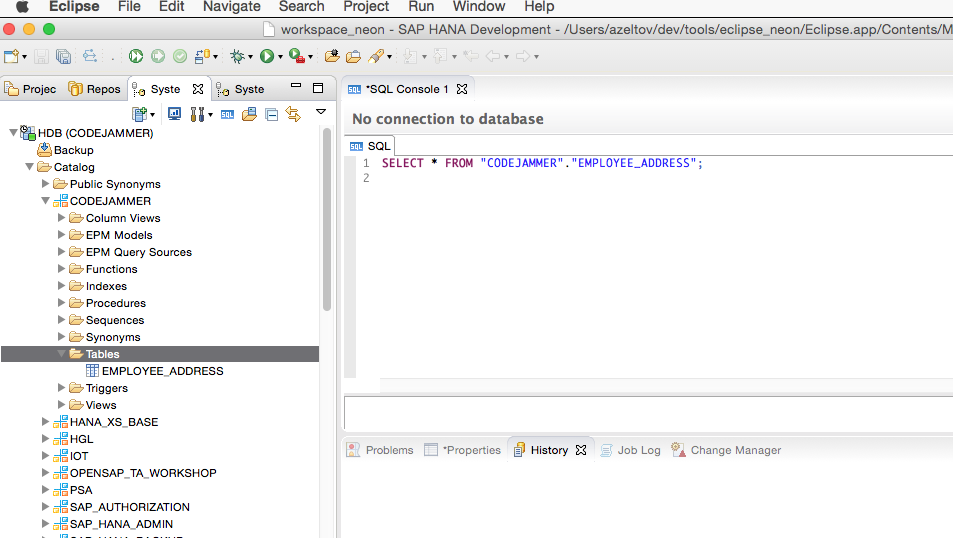Switch to the Job Log tab

point(638,450)
